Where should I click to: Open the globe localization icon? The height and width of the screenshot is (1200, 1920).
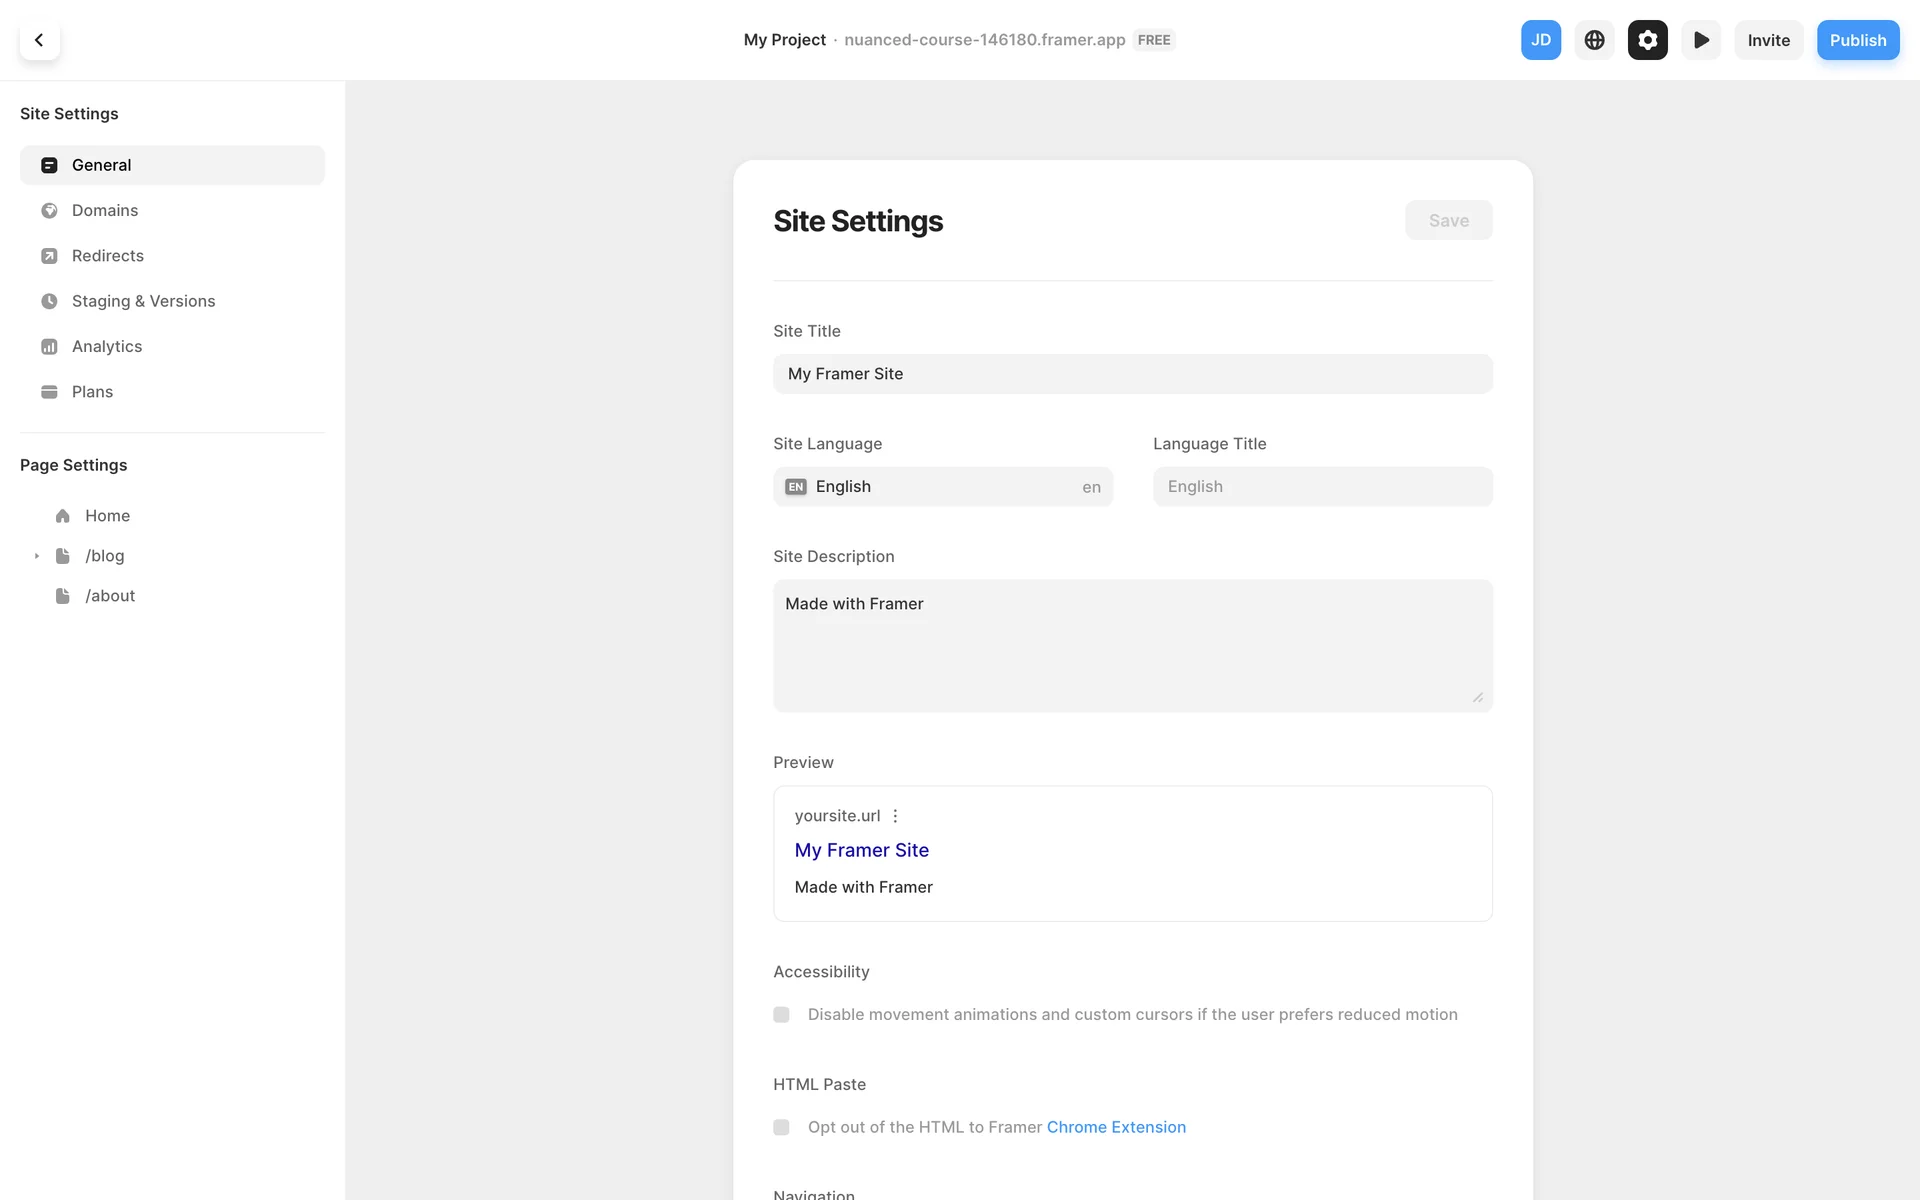(1594, 40)
